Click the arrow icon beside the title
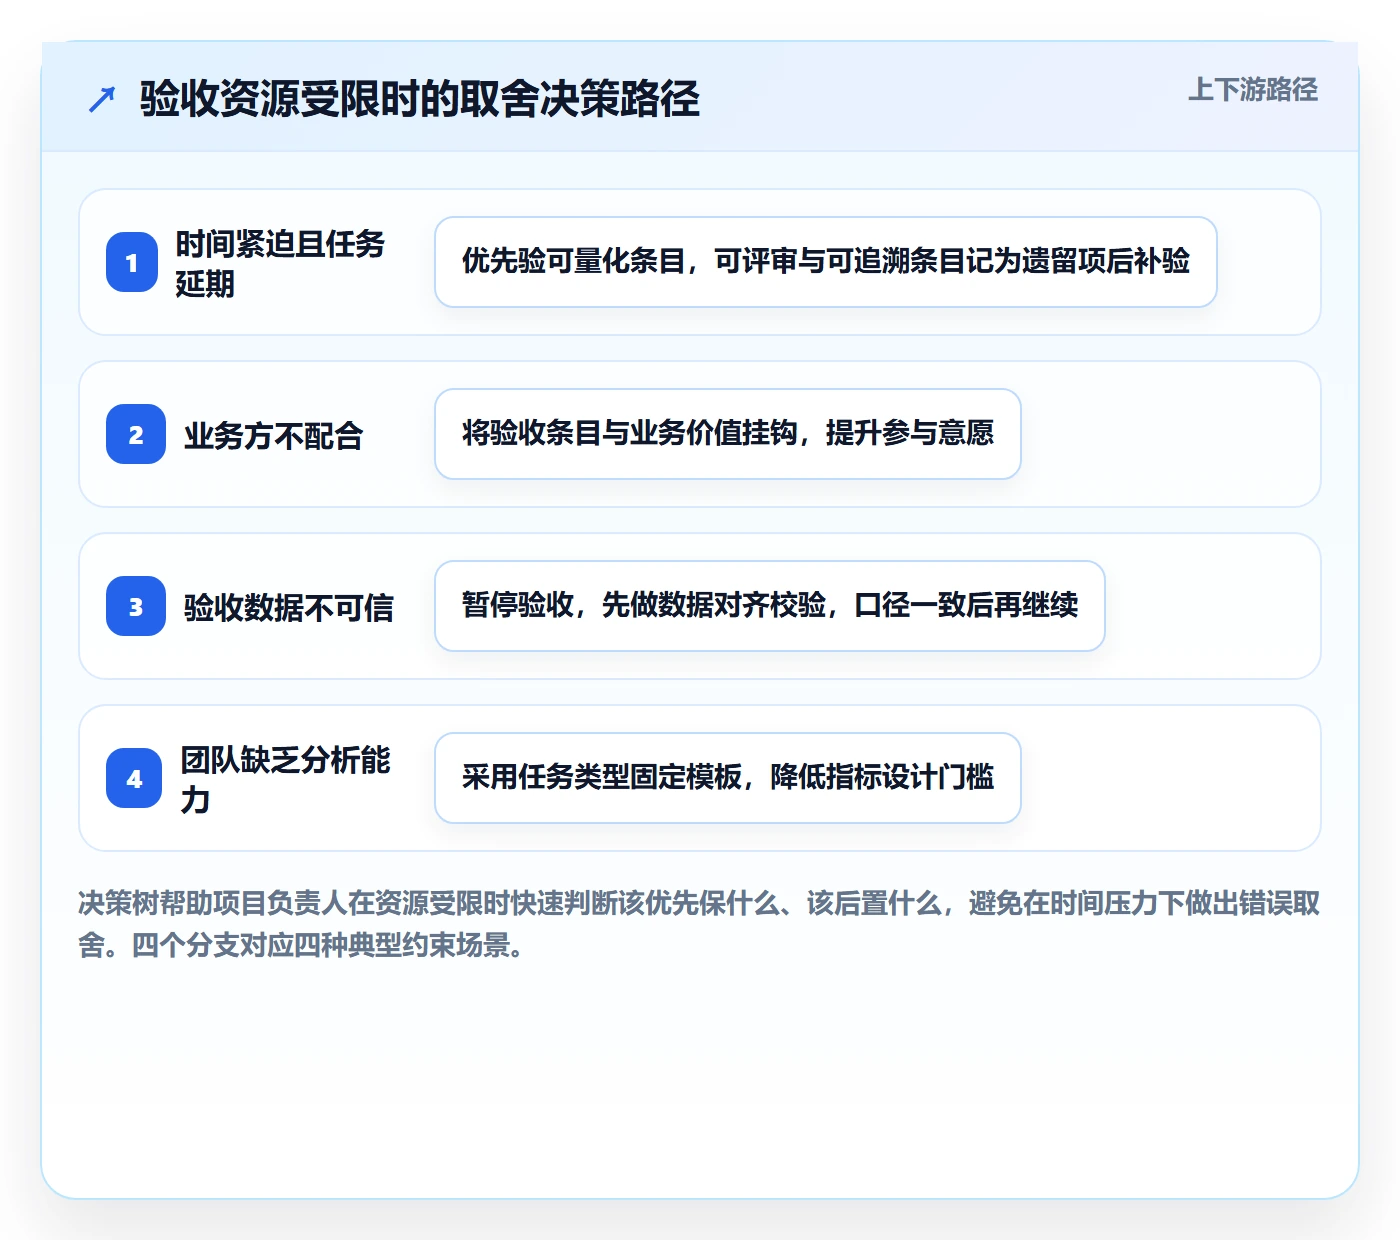The width and height of the screenshot is (1400, 1240). click(x=102, y=99)
